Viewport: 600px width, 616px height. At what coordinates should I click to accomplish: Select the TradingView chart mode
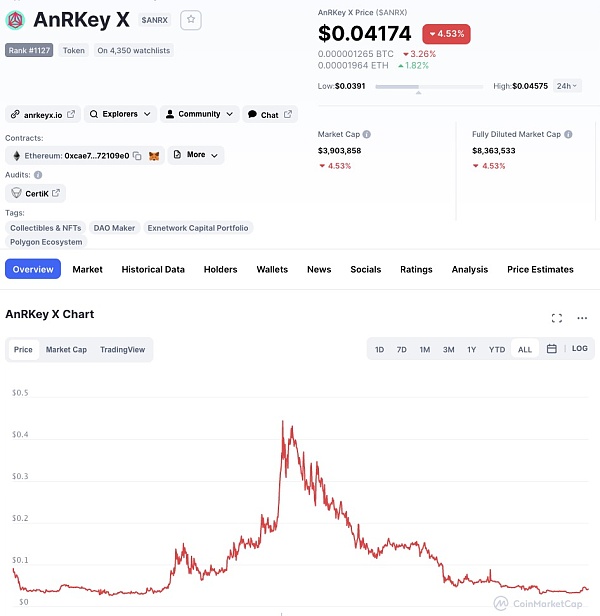click(122, 350)
